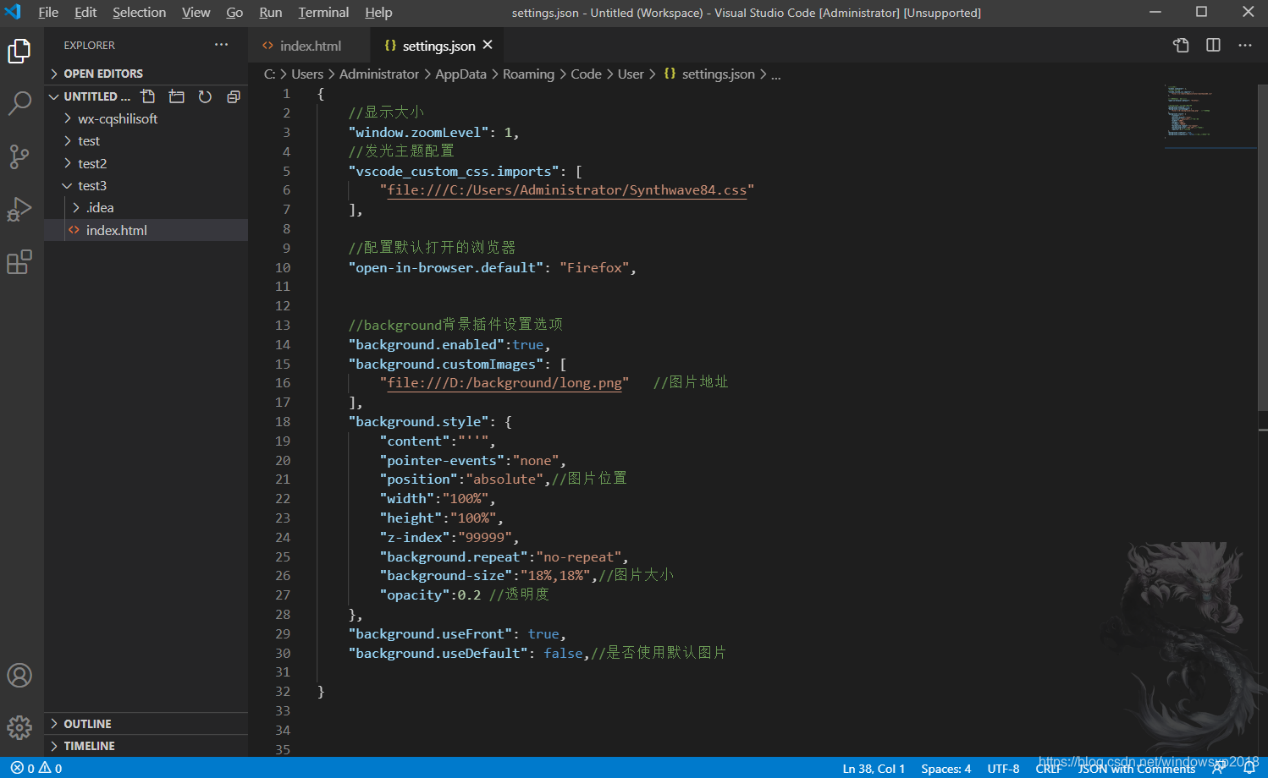Split the editor to the right
Image resolution: width=1268 pixels, height=778 pixels.
(1213, 45)
